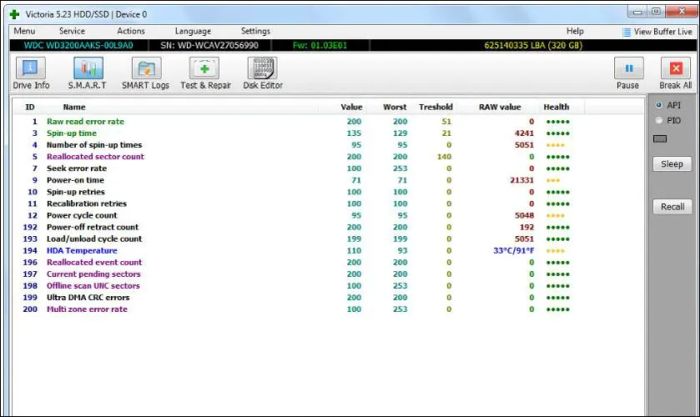Click the View Buffer Live icon
The image size is (700, 417).
pyautogui.click(x=627, y=32)
